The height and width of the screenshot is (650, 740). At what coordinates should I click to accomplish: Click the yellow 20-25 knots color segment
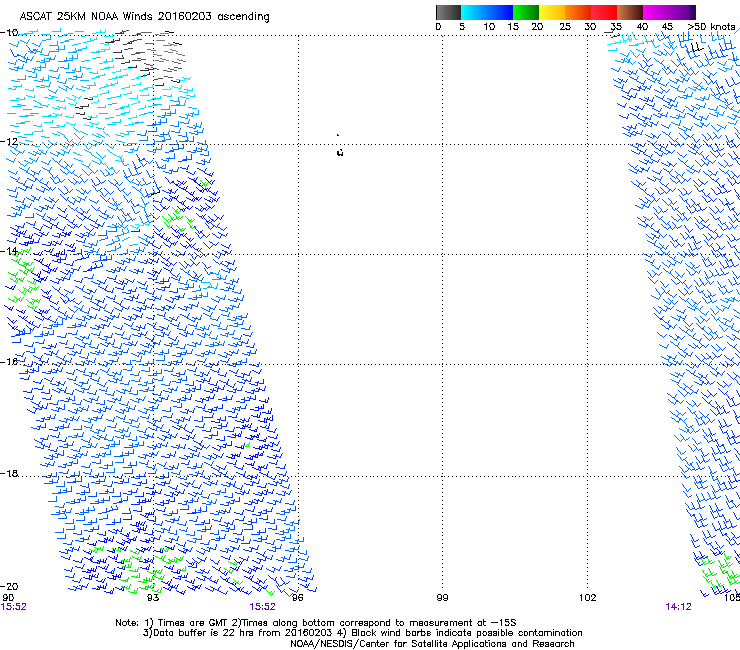(552, 12)
